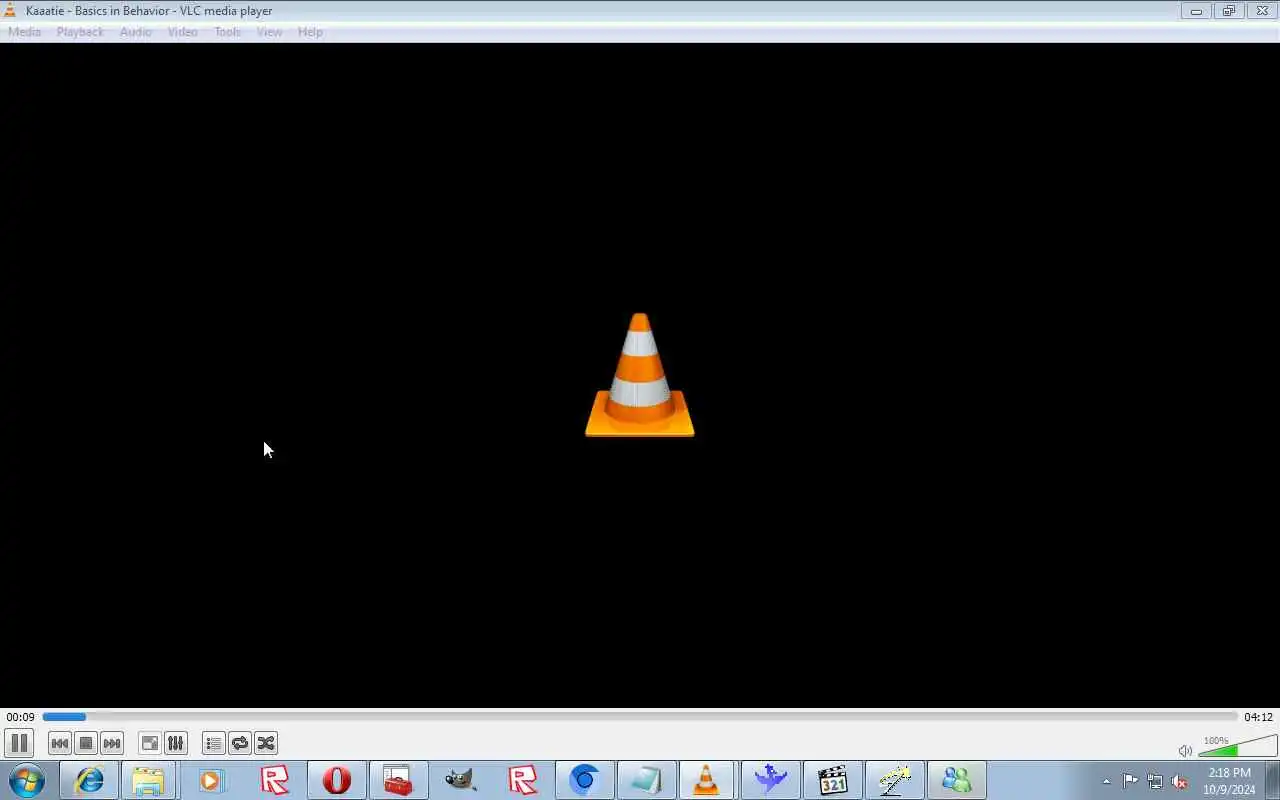Screen dimensions: 1280x800
Task: Open the Help menu
Action: [x=310, y=32]
